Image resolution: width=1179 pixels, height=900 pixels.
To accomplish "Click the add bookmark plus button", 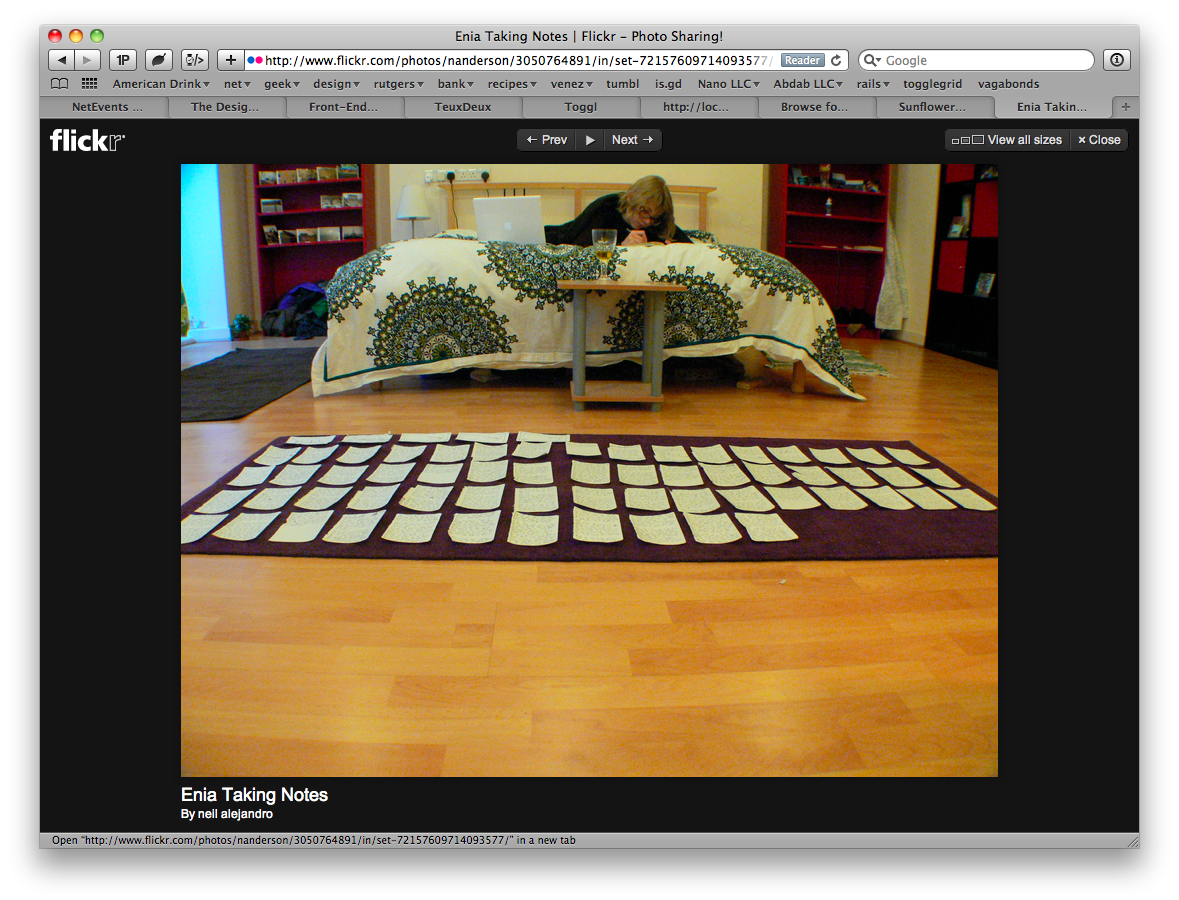I will 231,60.
